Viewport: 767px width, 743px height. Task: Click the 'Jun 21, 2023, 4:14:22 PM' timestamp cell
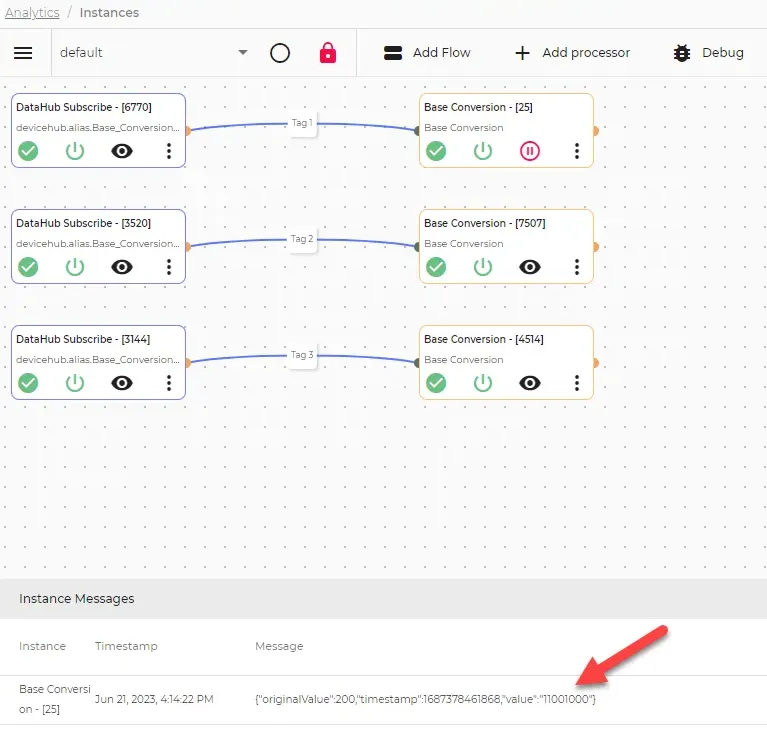pyautogui.click(x=154, y=699)
